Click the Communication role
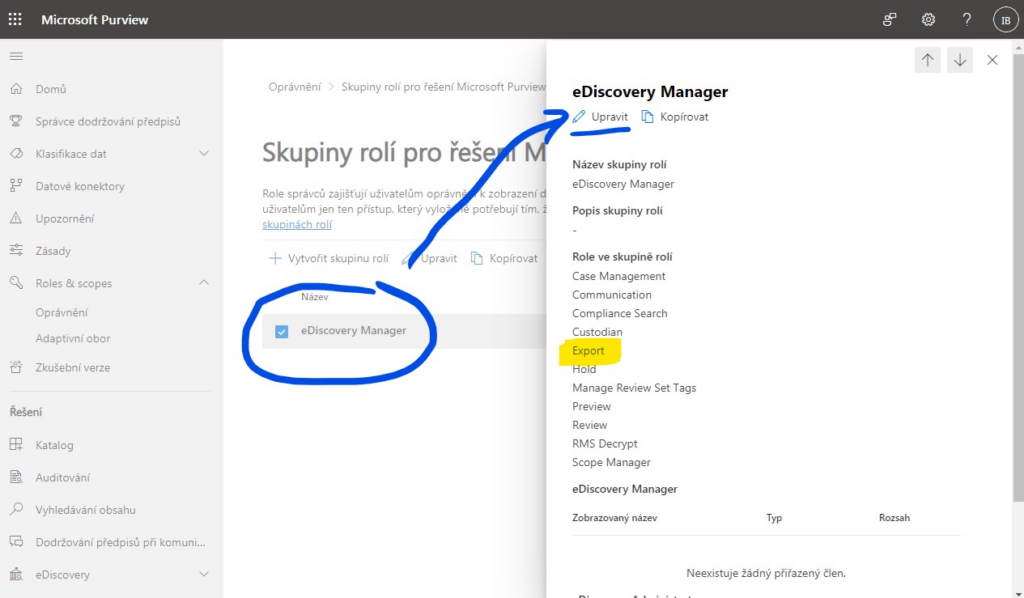 coord(611,295)
